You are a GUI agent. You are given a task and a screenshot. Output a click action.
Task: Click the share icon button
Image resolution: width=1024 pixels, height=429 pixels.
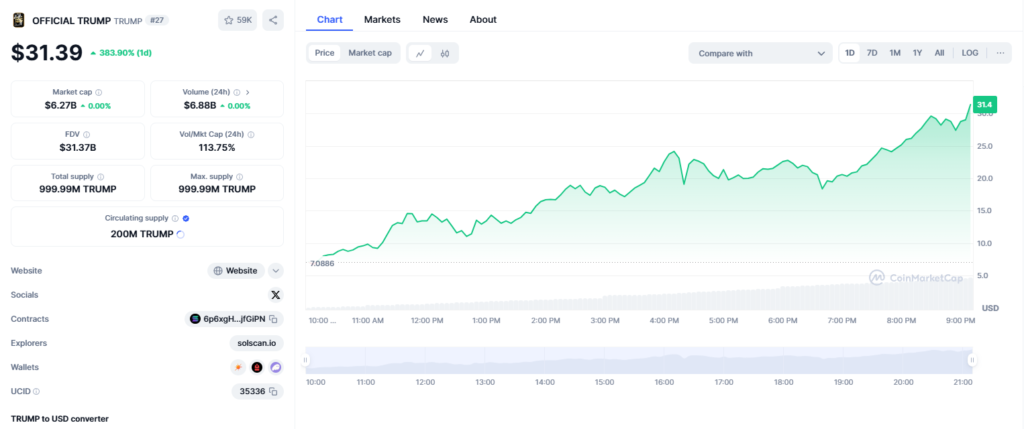pyautogui.click(x=273, y=20)
